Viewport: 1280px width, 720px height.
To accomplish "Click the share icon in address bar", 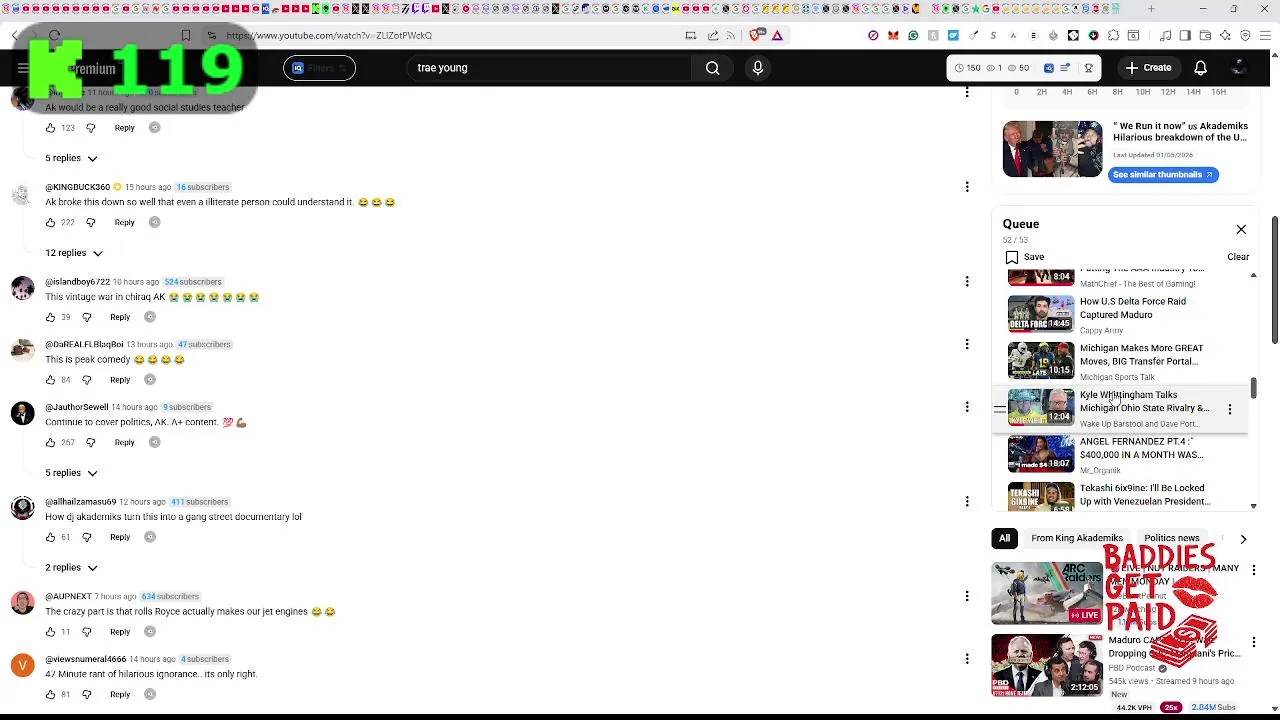I will click(x=713, y=35).
